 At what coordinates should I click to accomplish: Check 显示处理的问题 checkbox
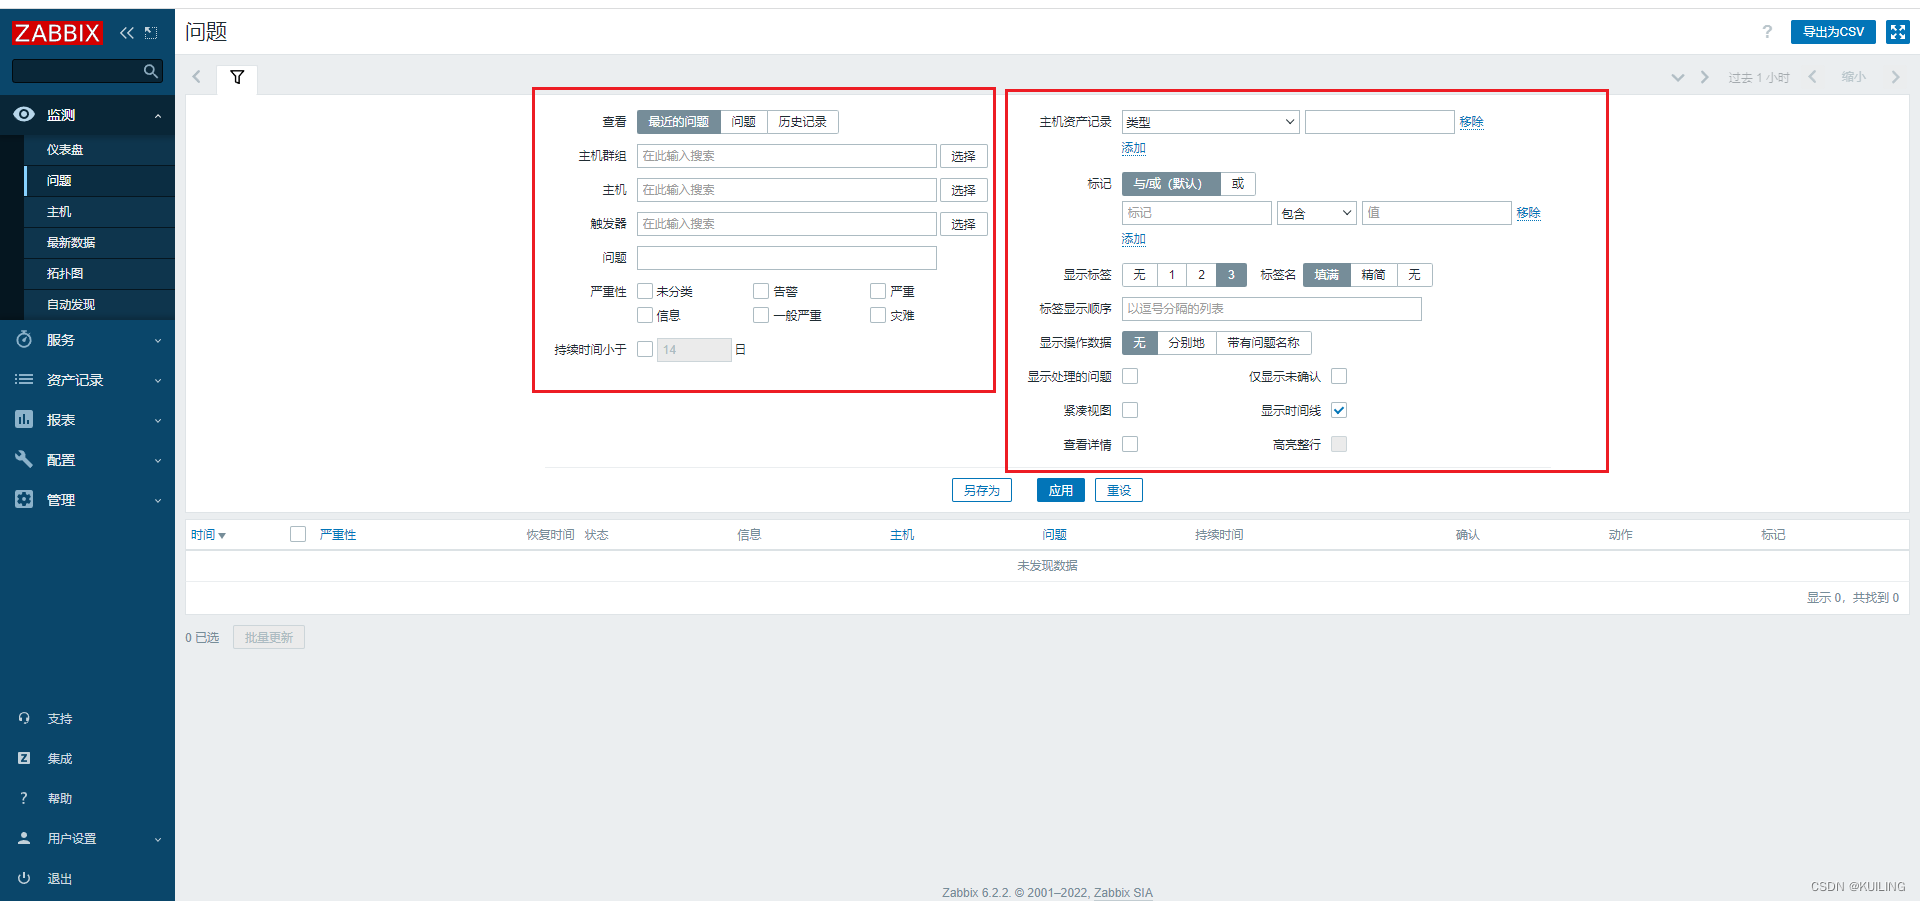pyautogui.click(x=1130, y=376)
